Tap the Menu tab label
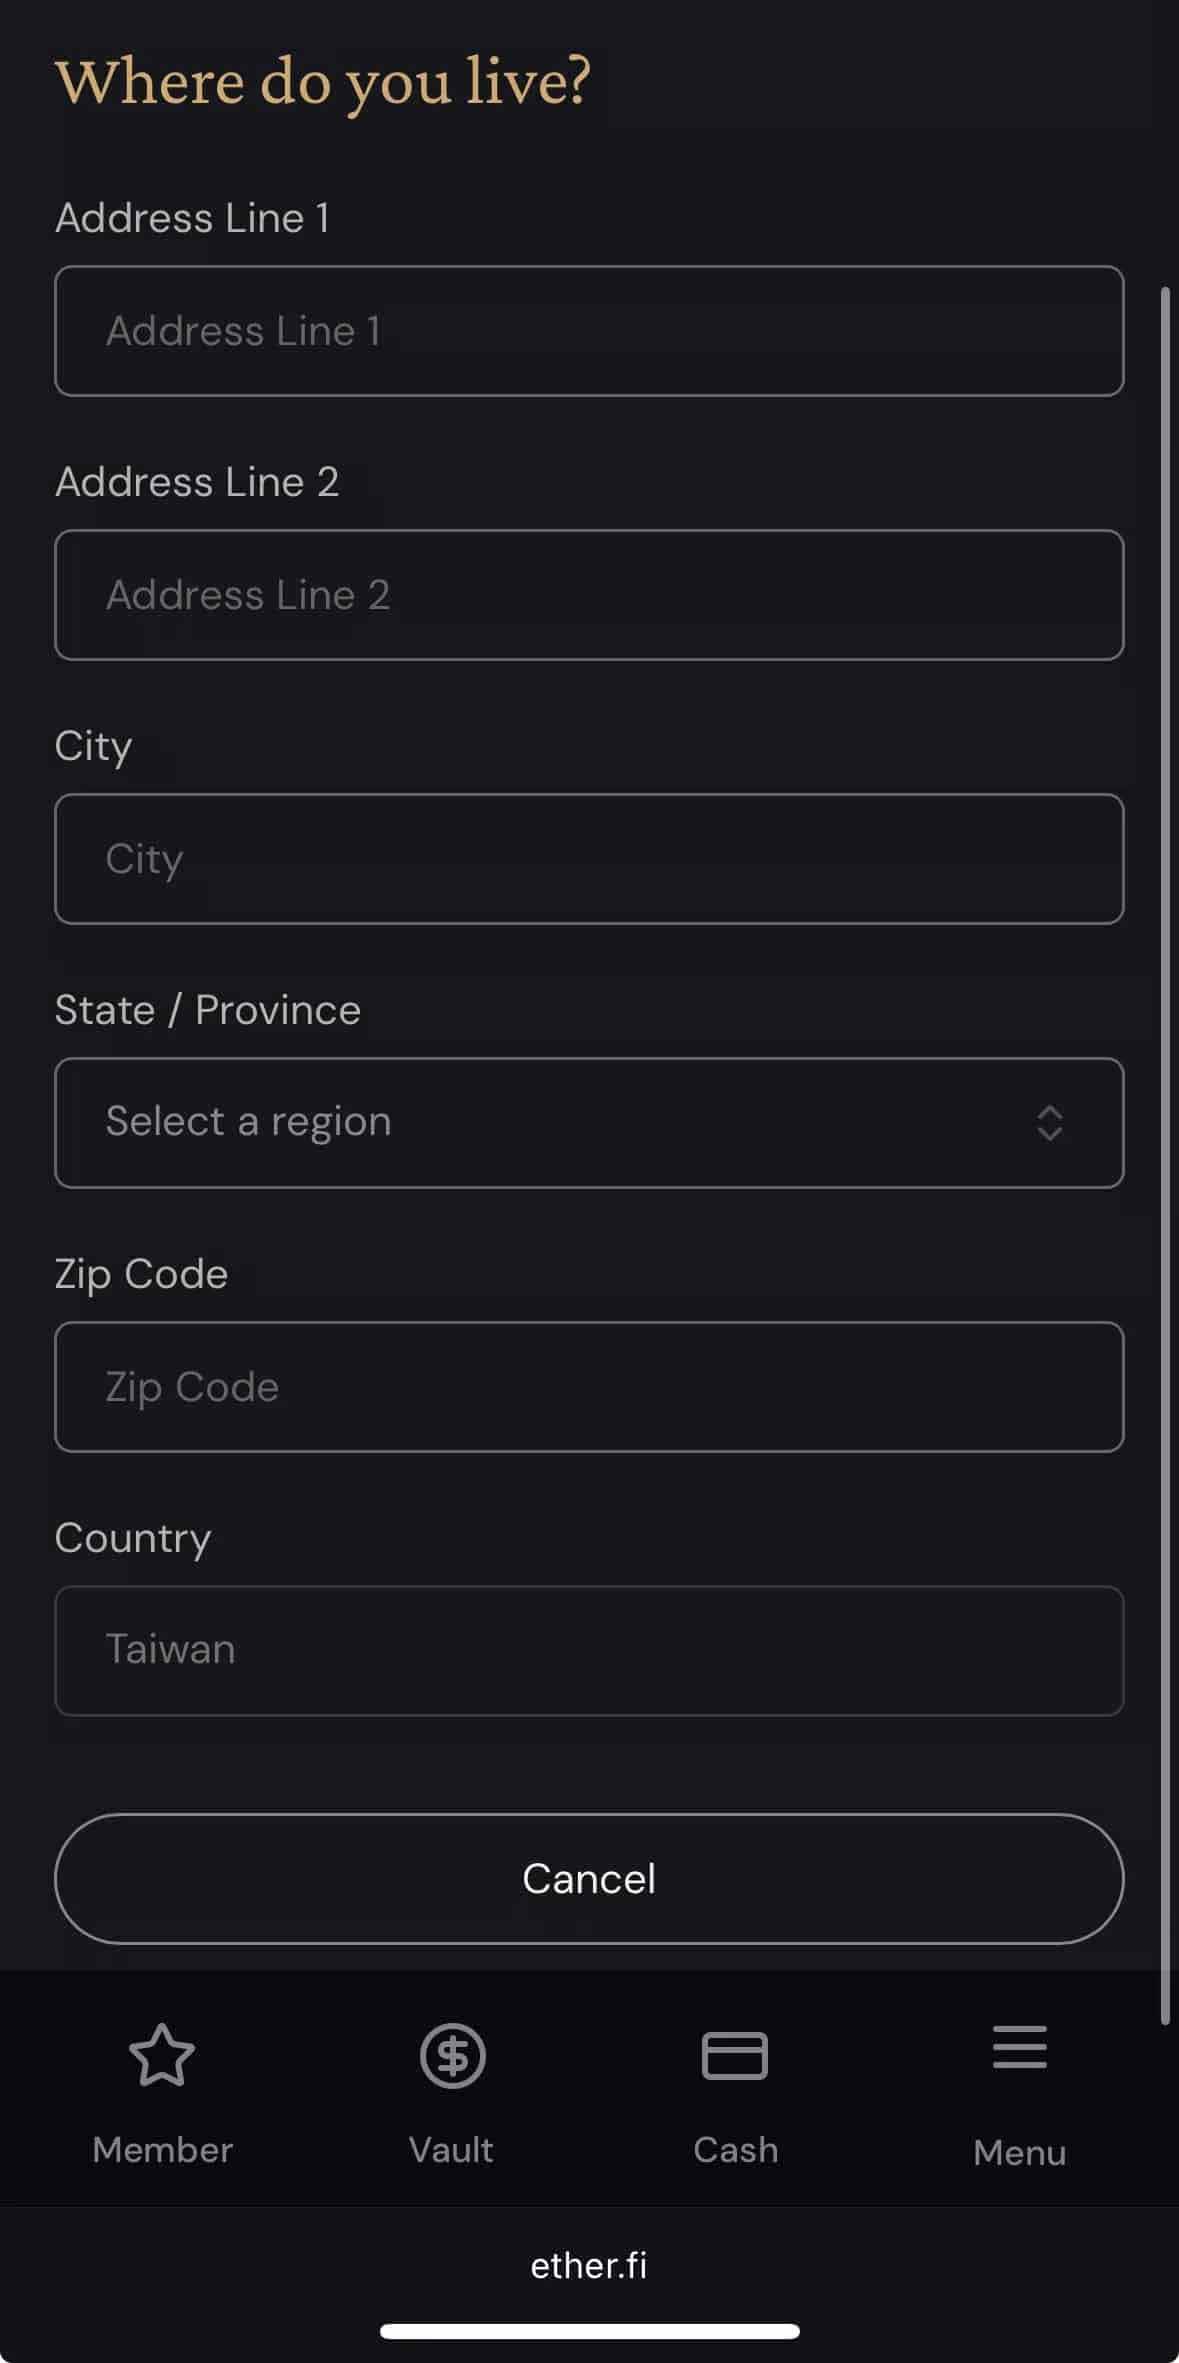Viewport: 1179px width, 2363px height. (1019, 2152)
